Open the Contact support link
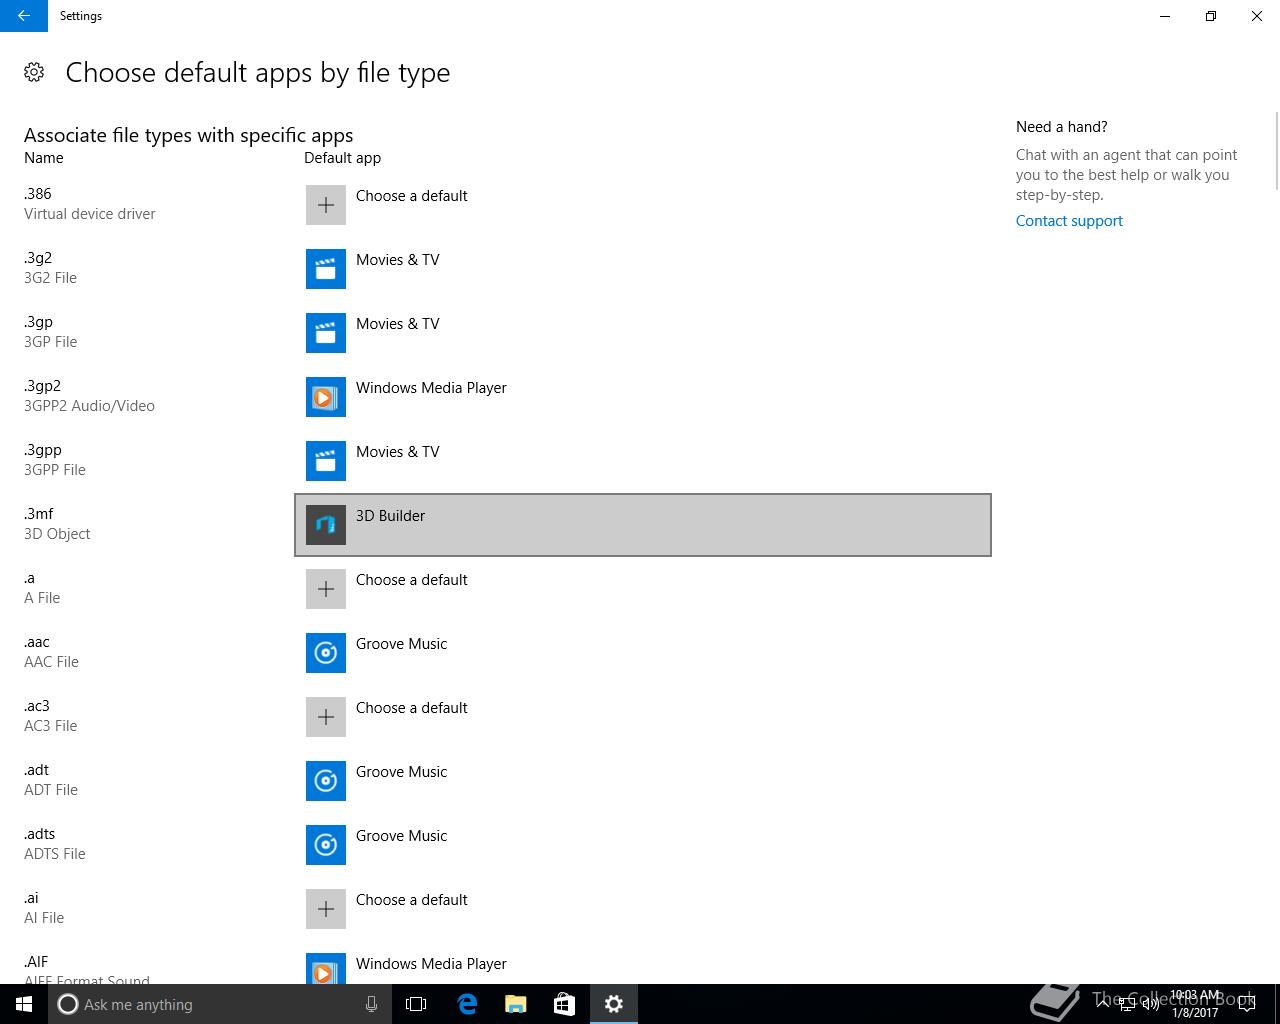This screenshot has height=1024, width=1280. click(1069, 221)
